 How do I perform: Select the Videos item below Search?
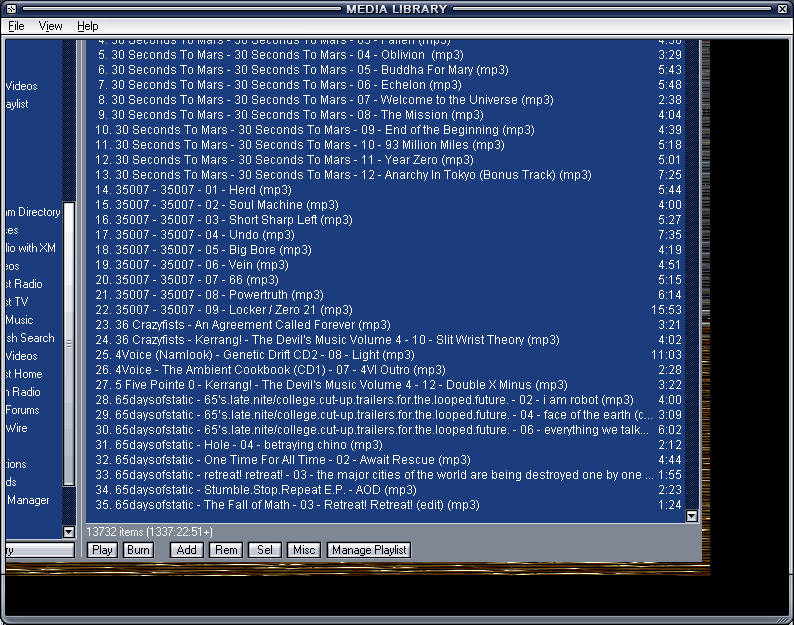[x=21, y=356]
